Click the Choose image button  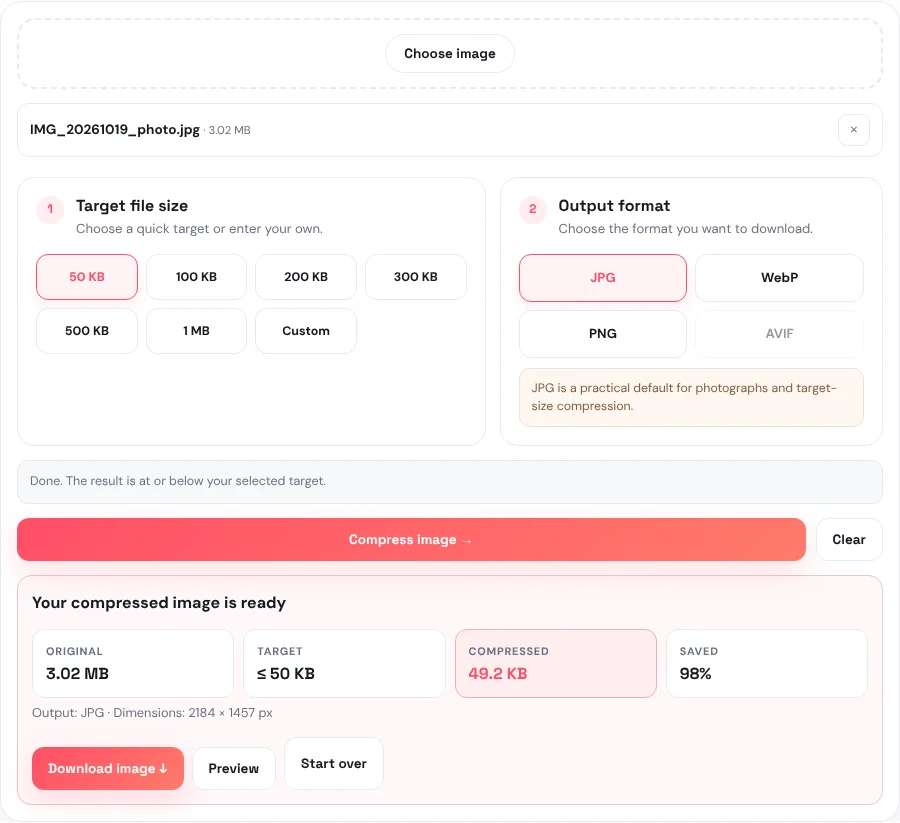[x=449, y=53]
